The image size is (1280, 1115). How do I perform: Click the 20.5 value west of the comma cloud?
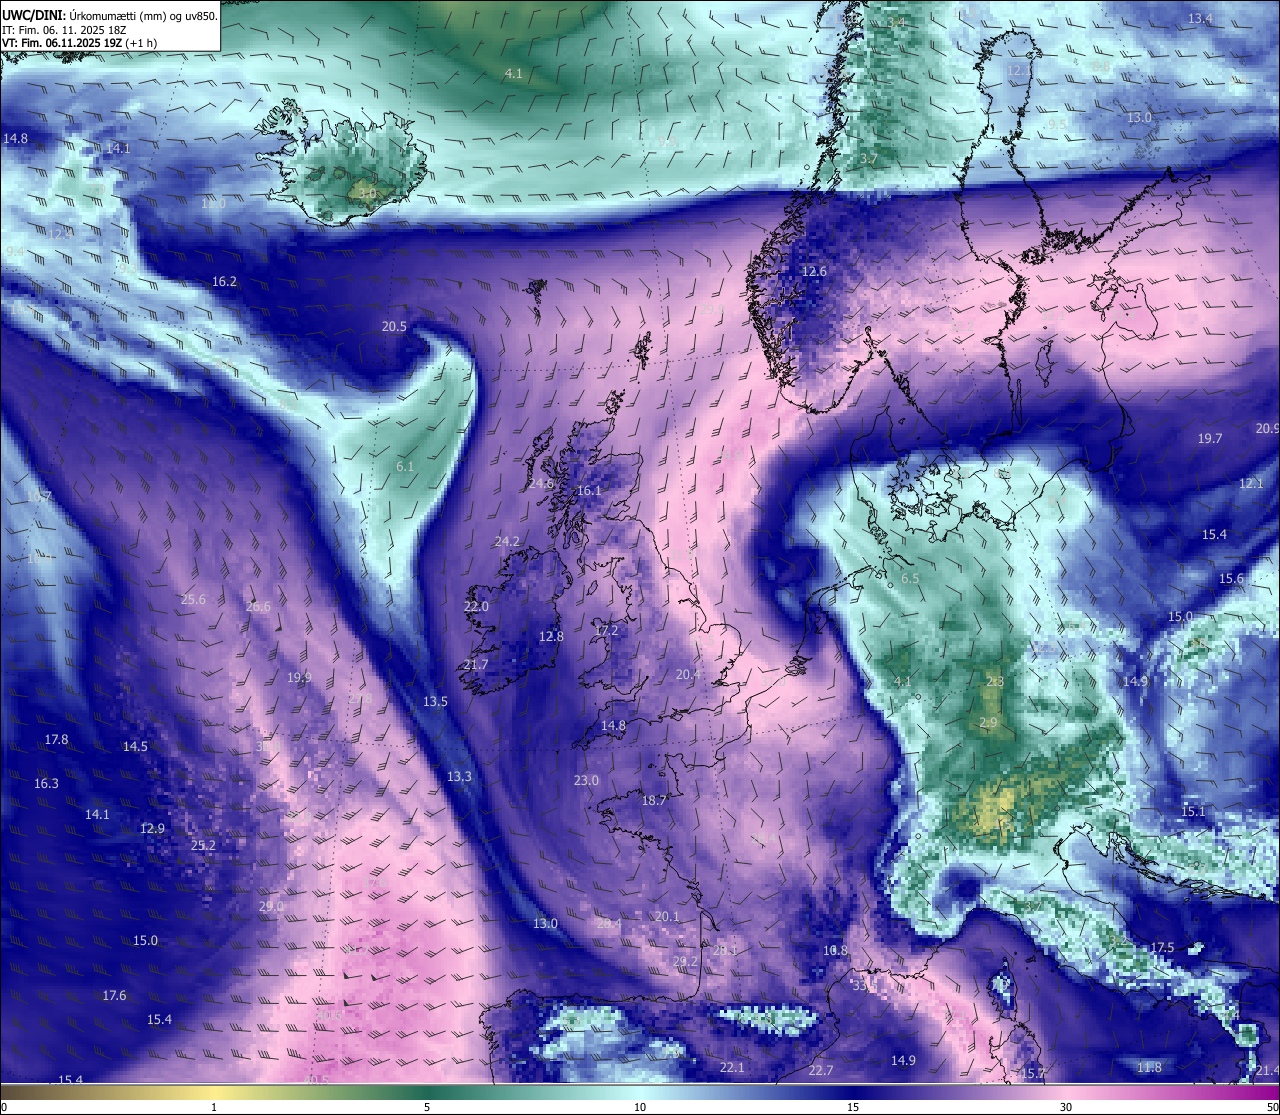coord(394,327)
